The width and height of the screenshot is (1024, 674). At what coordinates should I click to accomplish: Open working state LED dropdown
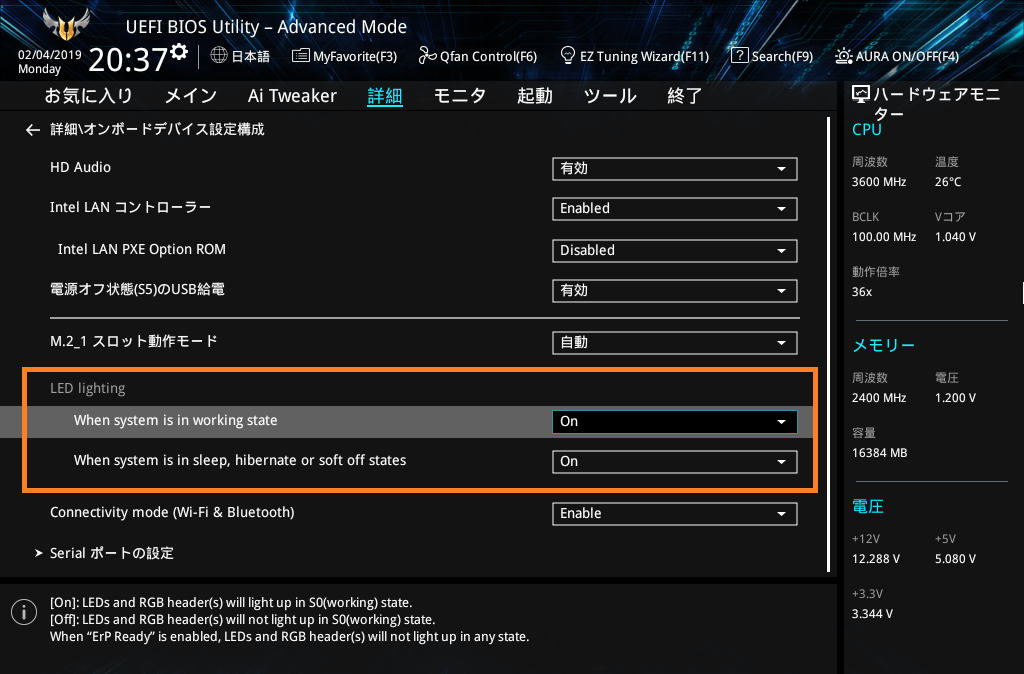point(675,422)
